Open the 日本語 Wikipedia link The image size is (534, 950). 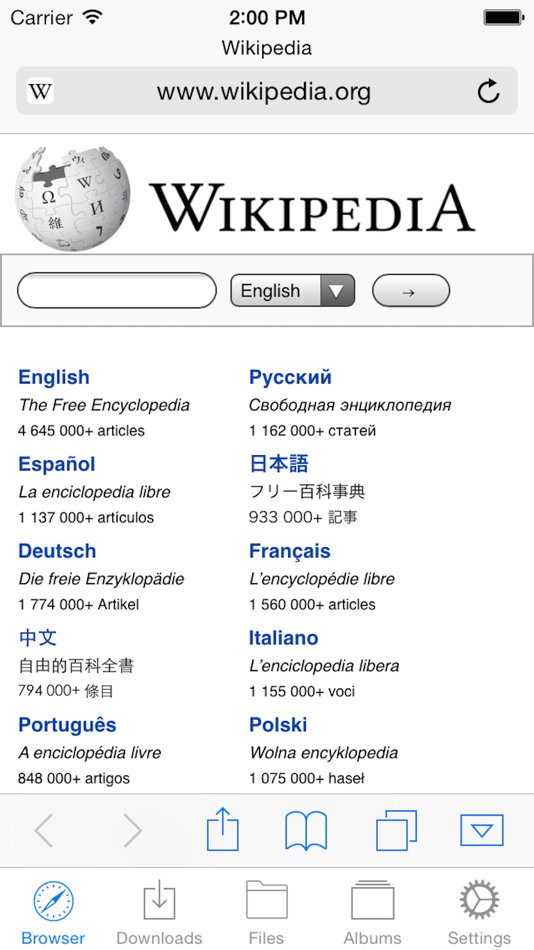pyautogui.click(x=279, y=464)
